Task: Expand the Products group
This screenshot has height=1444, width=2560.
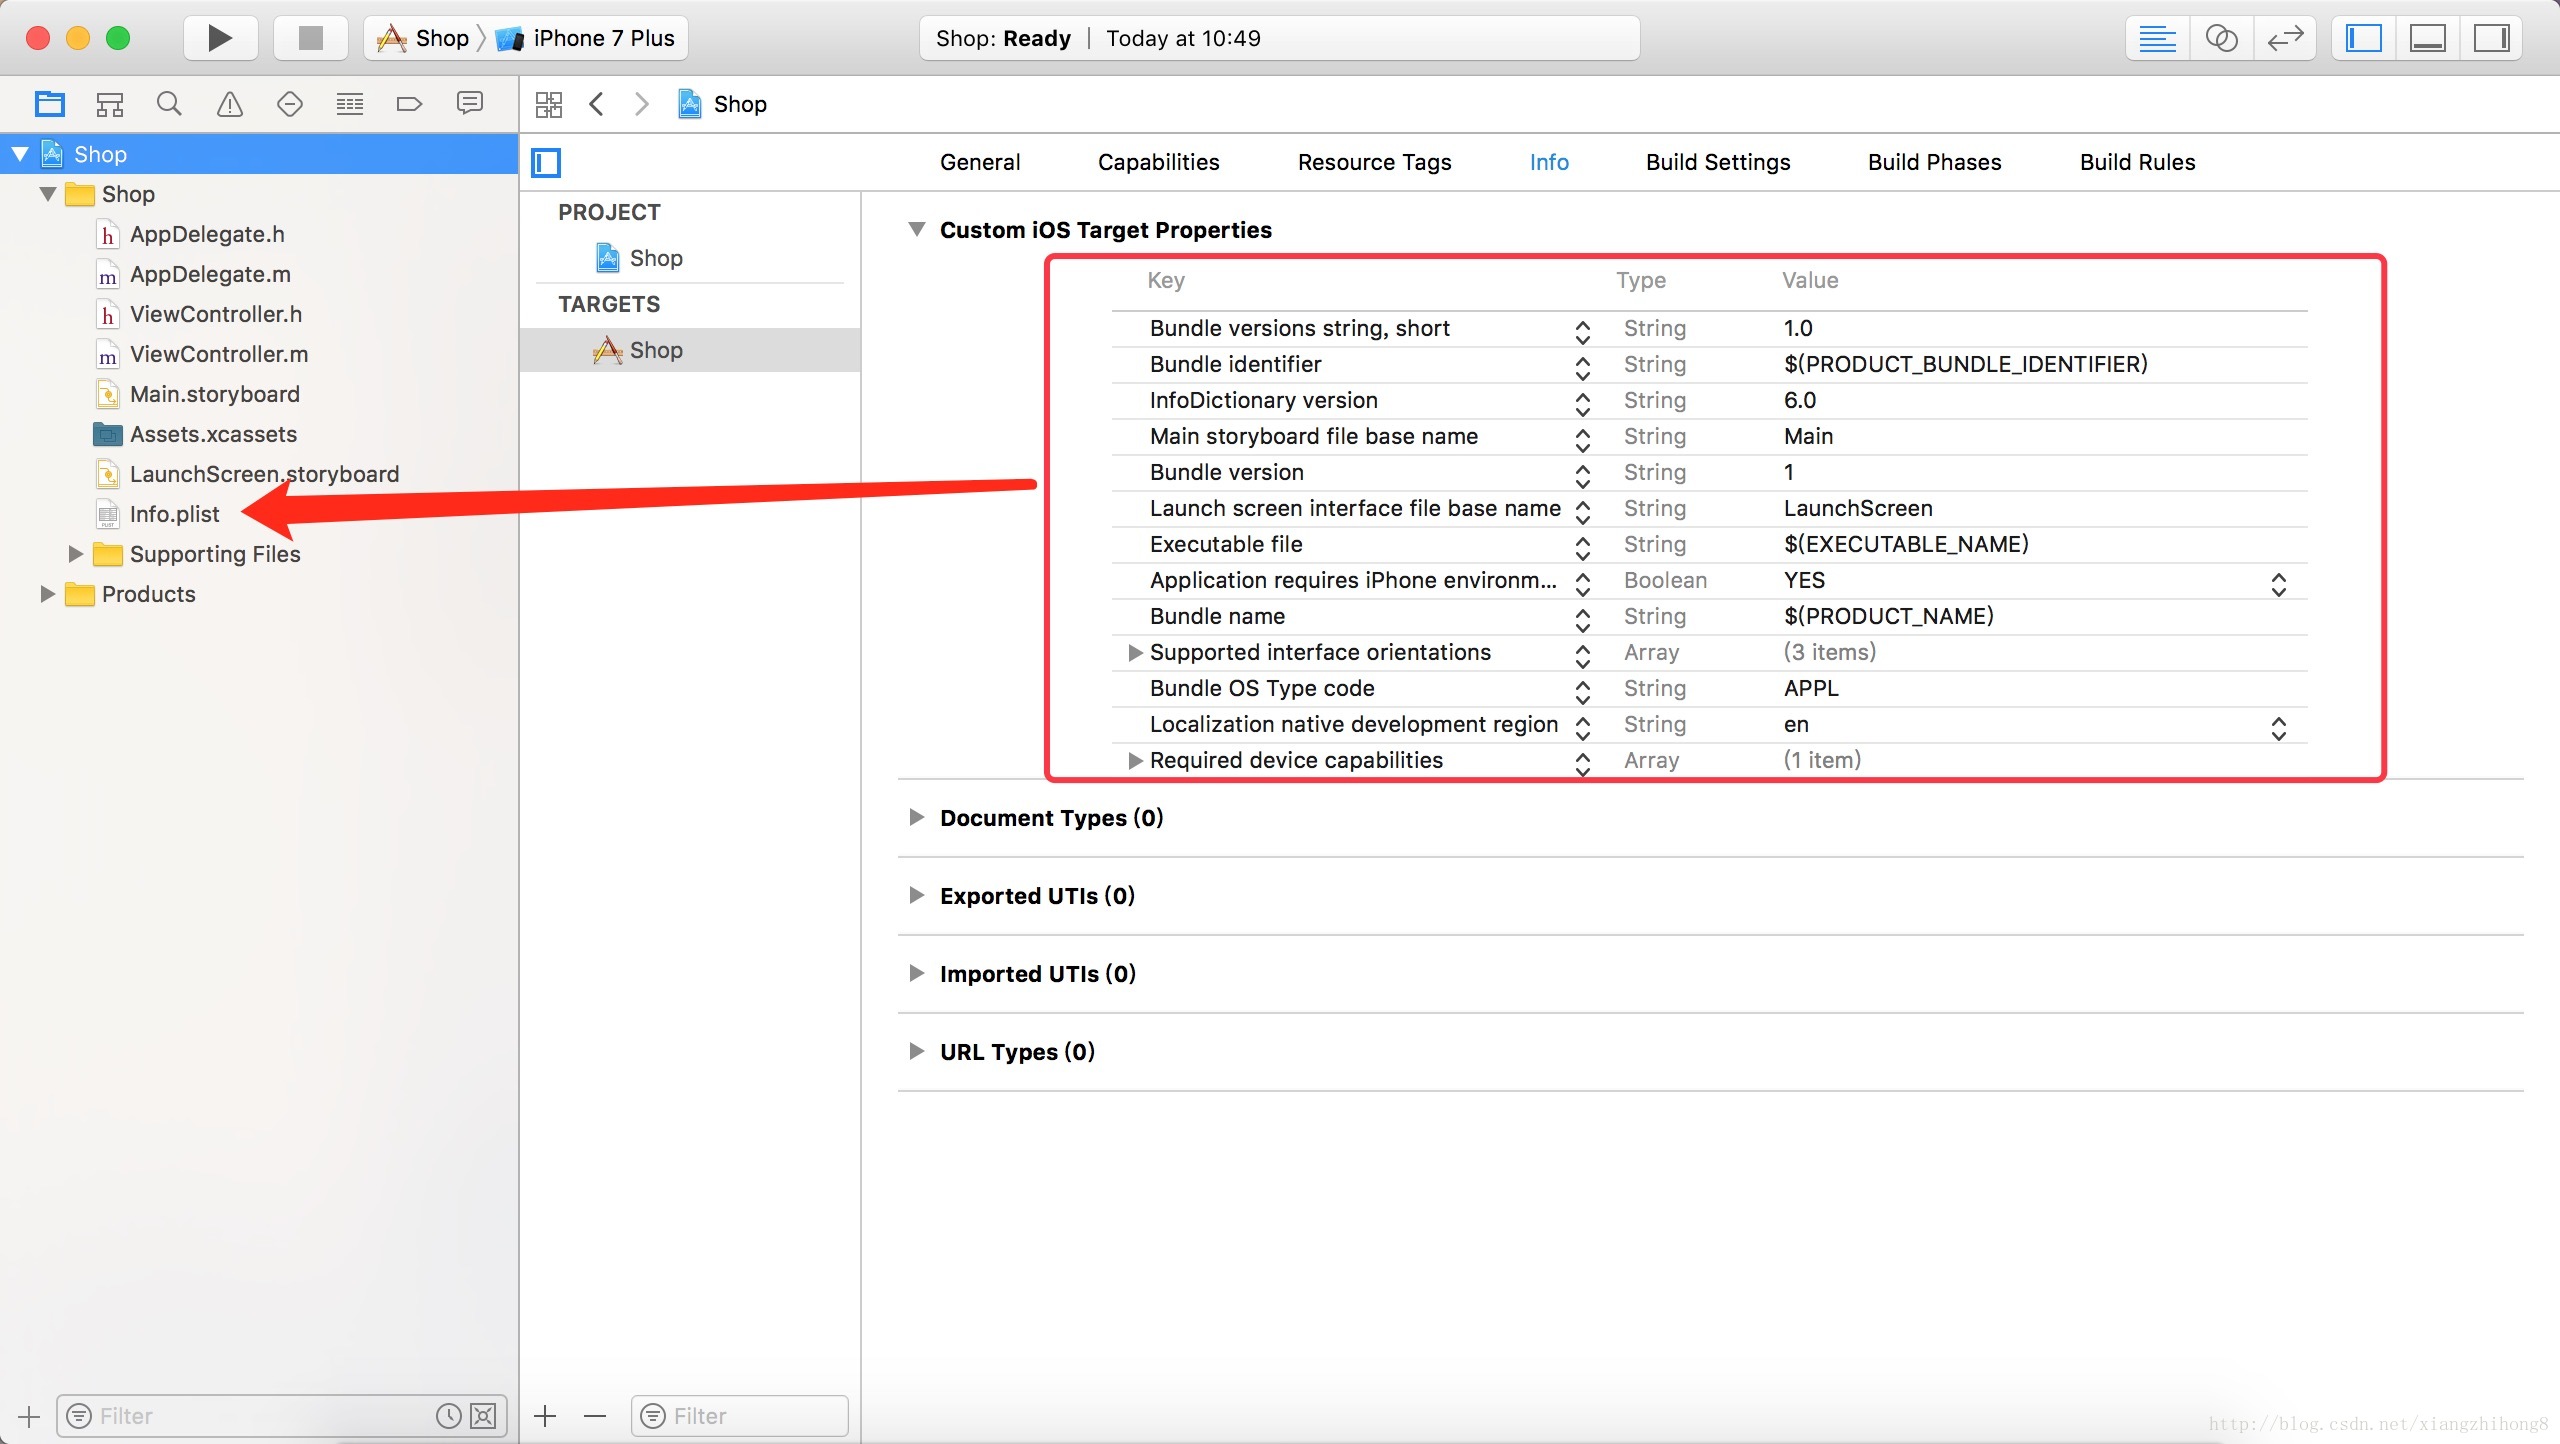Action: coord(47,594)
